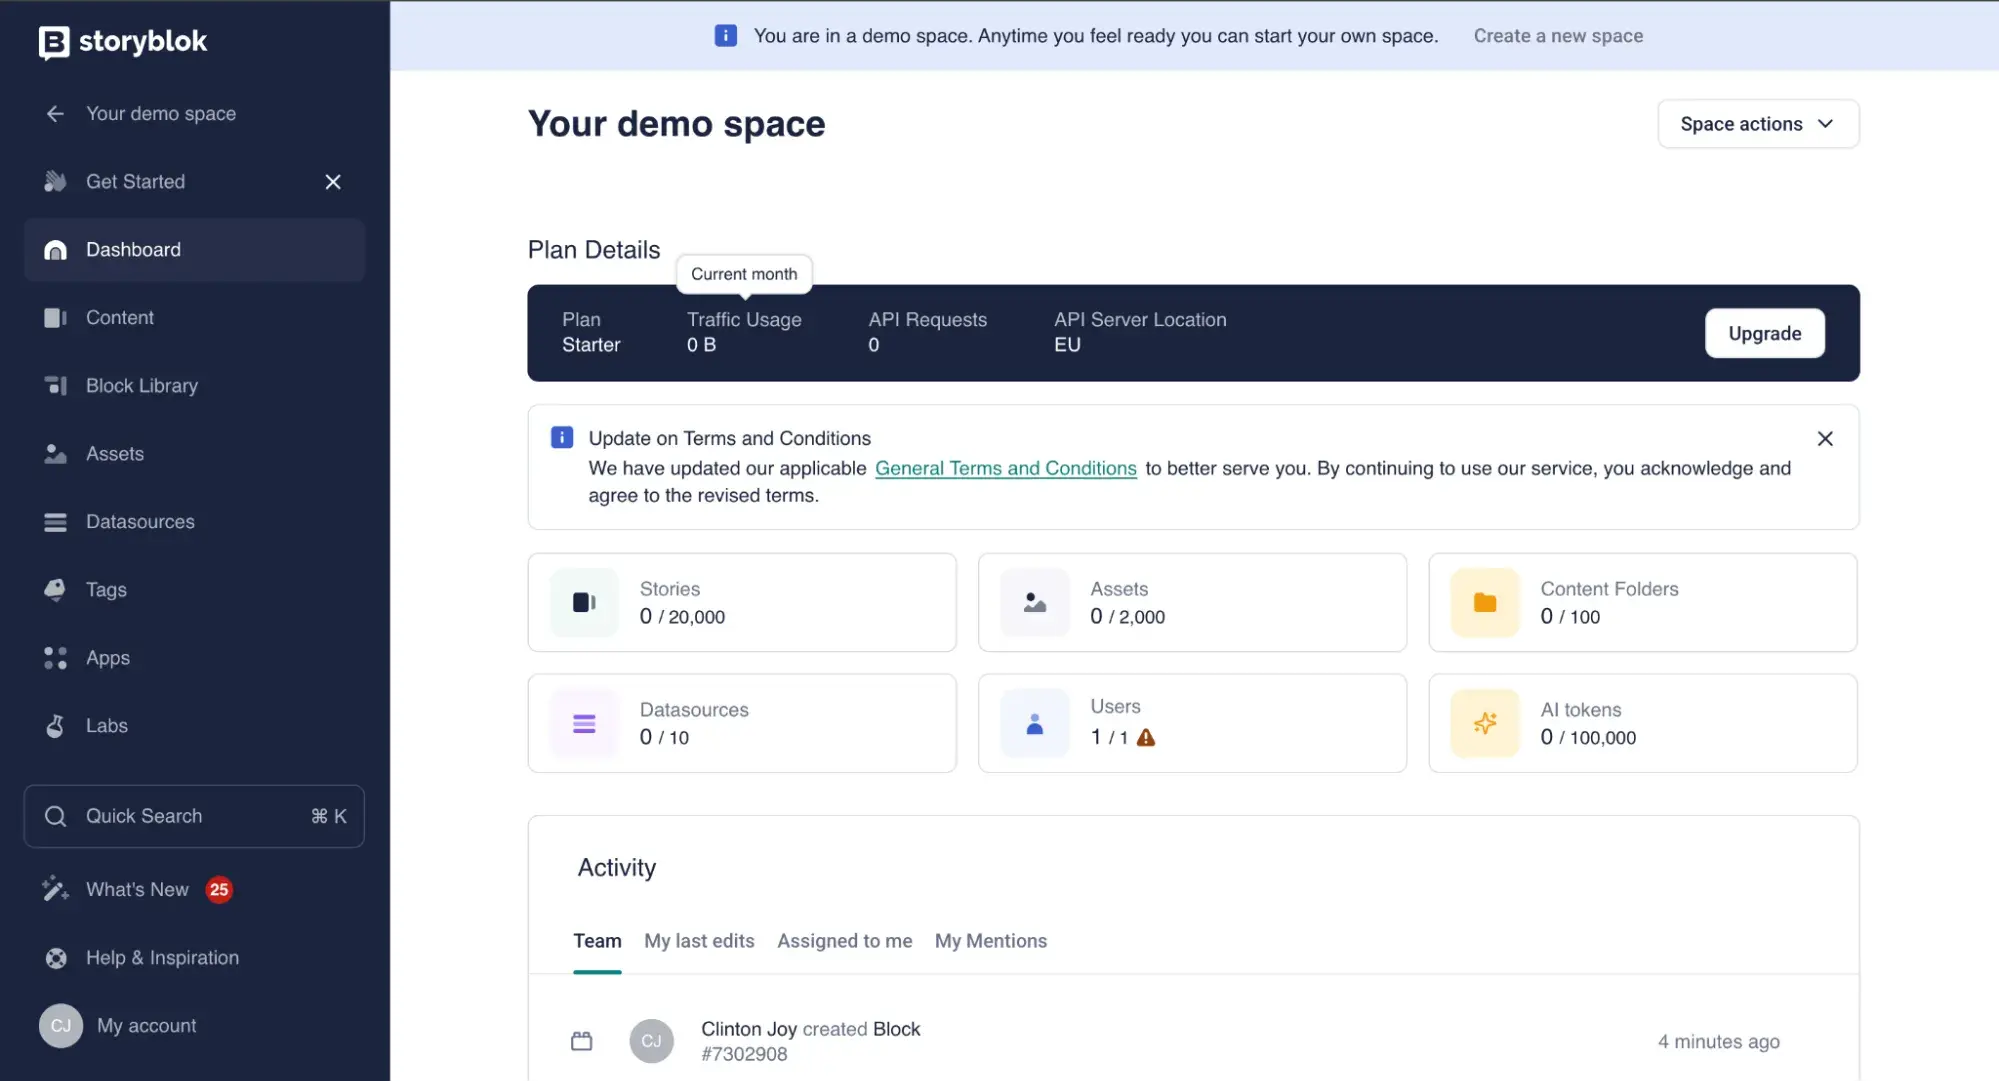Open the Assigned to me tab
1999x1082 pixels.
click(x=844, y=941)
